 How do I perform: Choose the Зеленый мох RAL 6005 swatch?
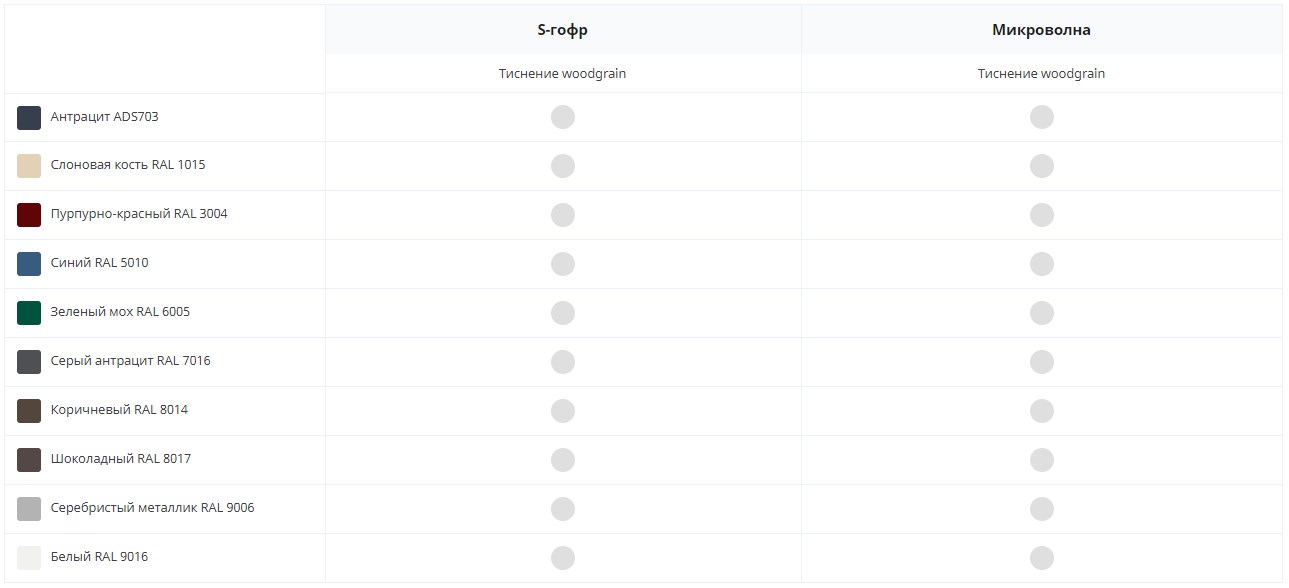(x=29, y=313)
